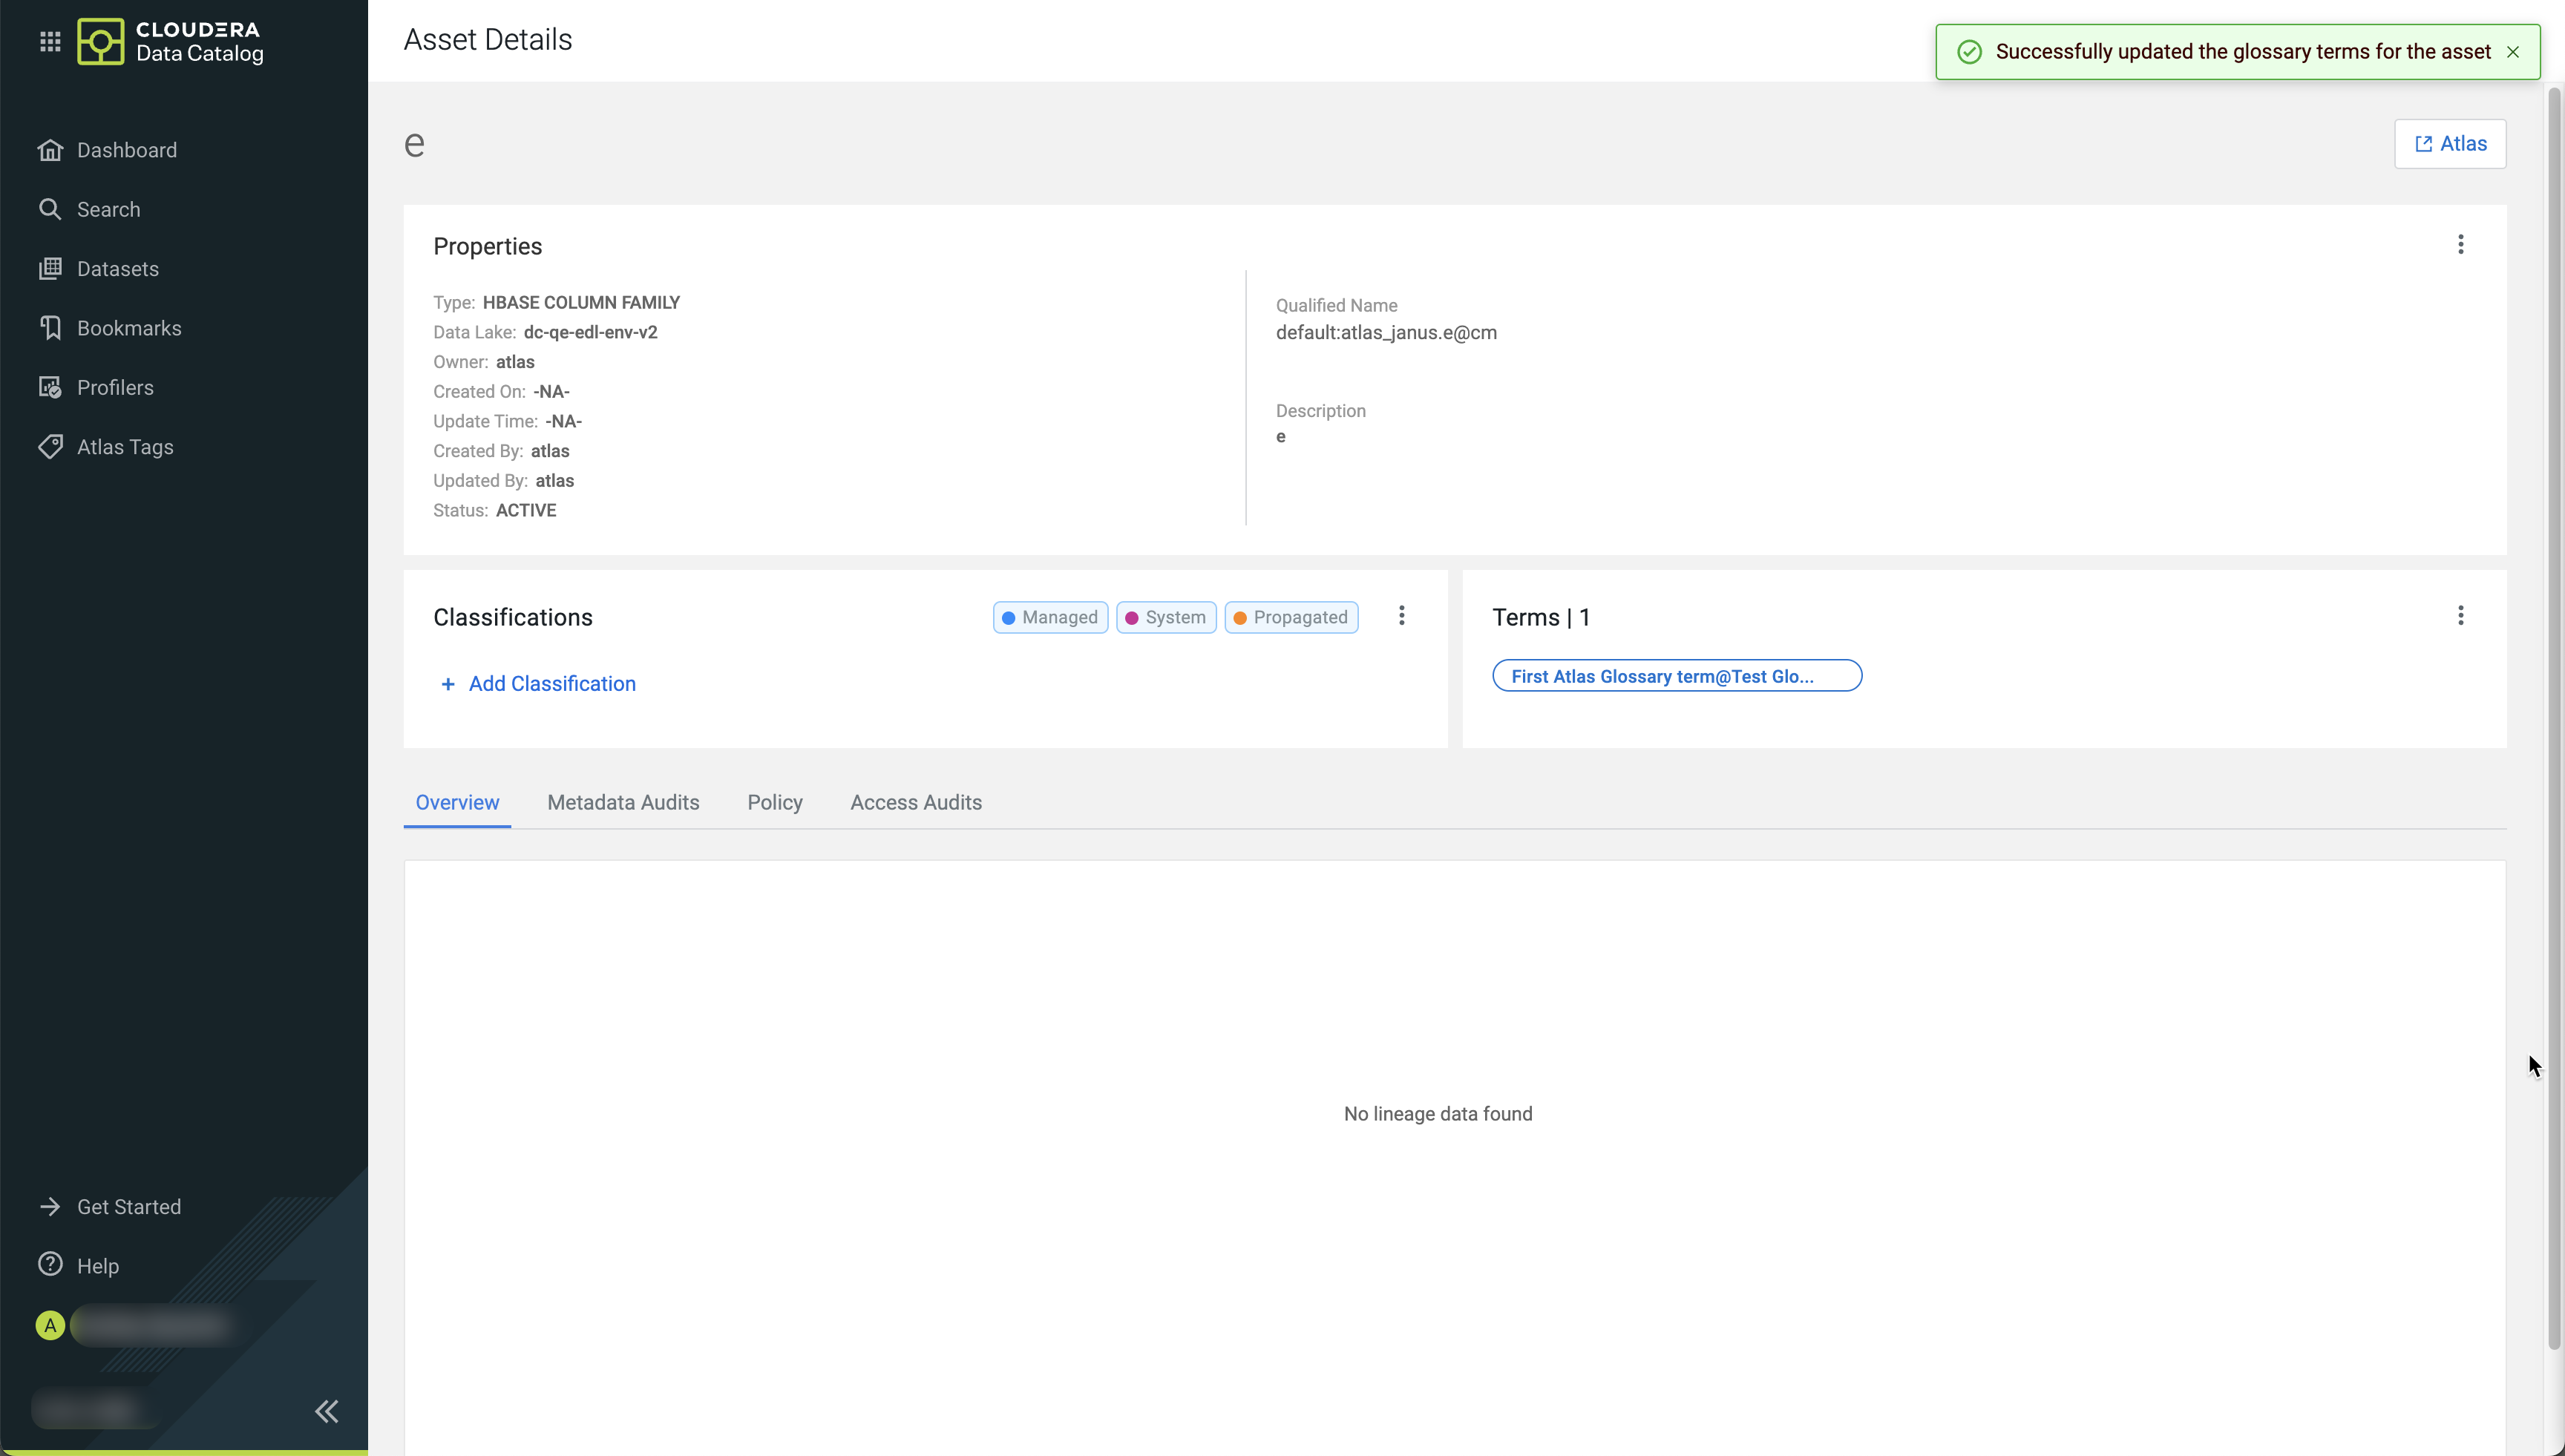Image resolution: width=2565 pixels, height=1456 pixels.
Task: Click the green success check icon
Action: pyautogui.click(x=1969, y=52)
